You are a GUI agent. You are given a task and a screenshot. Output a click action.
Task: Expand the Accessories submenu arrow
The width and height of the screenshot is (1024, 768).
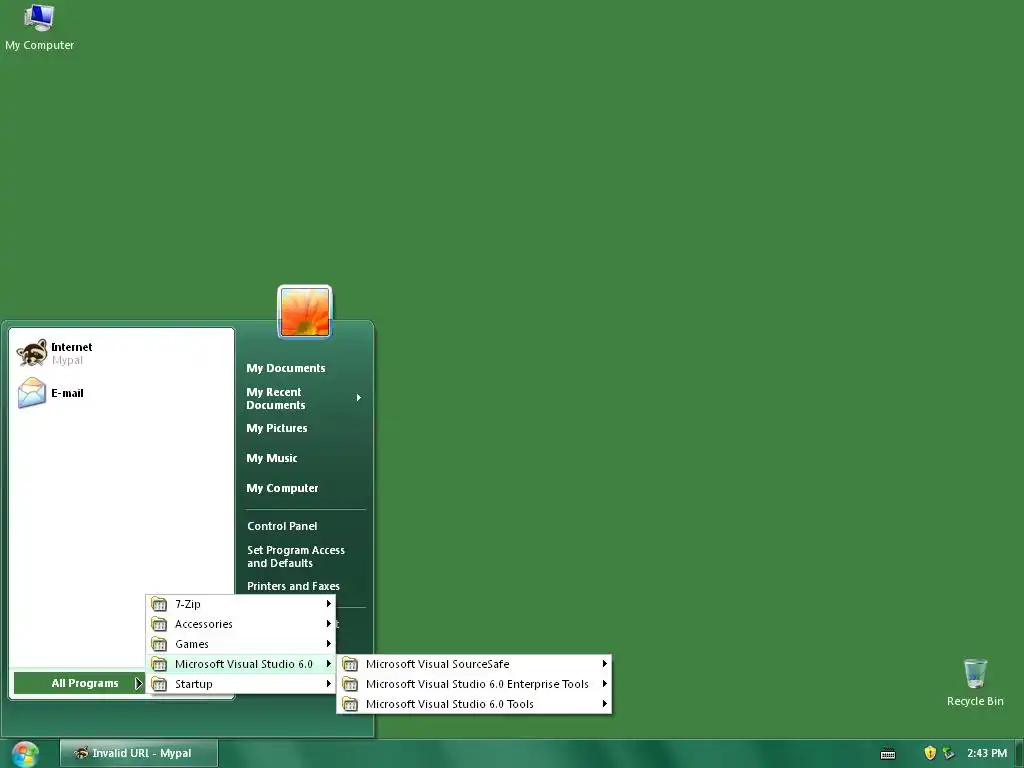328,624
